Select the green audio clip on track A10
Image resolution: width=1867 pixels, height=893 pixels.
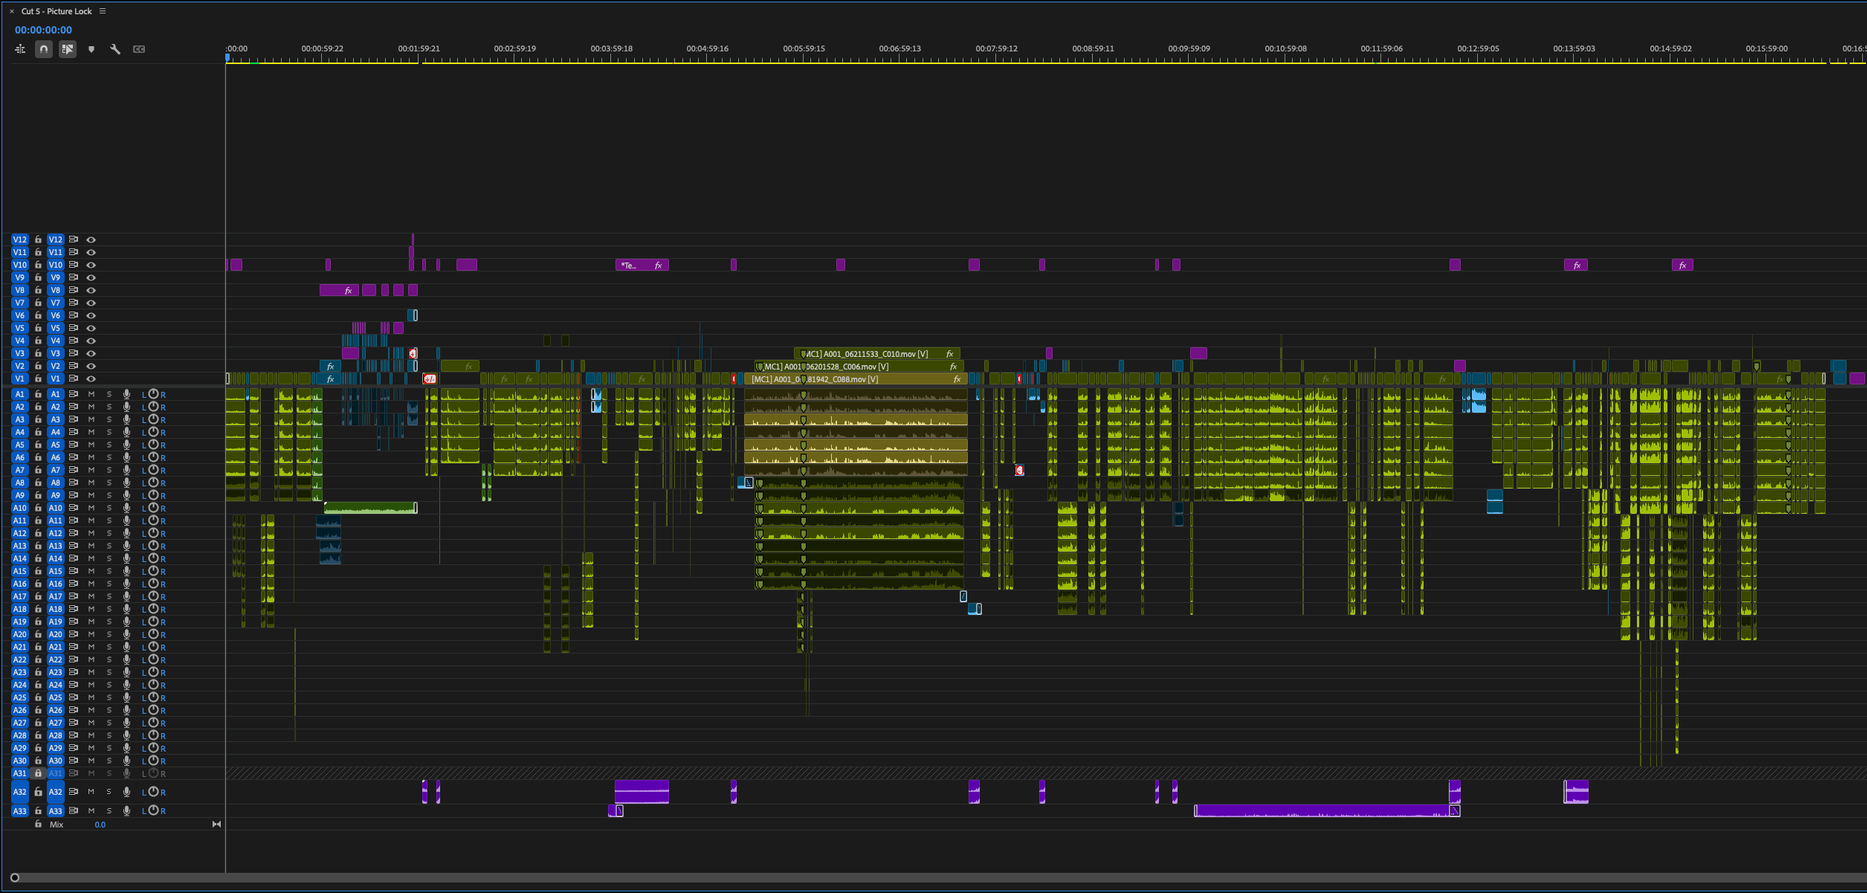click(370, 508)
